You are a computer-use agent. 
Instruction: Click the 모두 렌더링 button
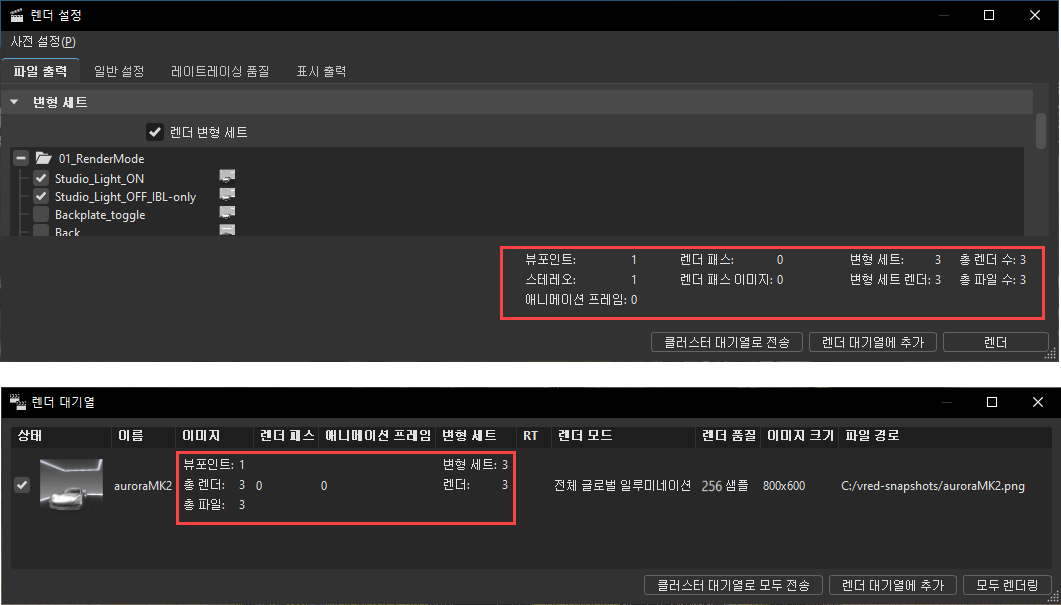[x=1008, y=585]
